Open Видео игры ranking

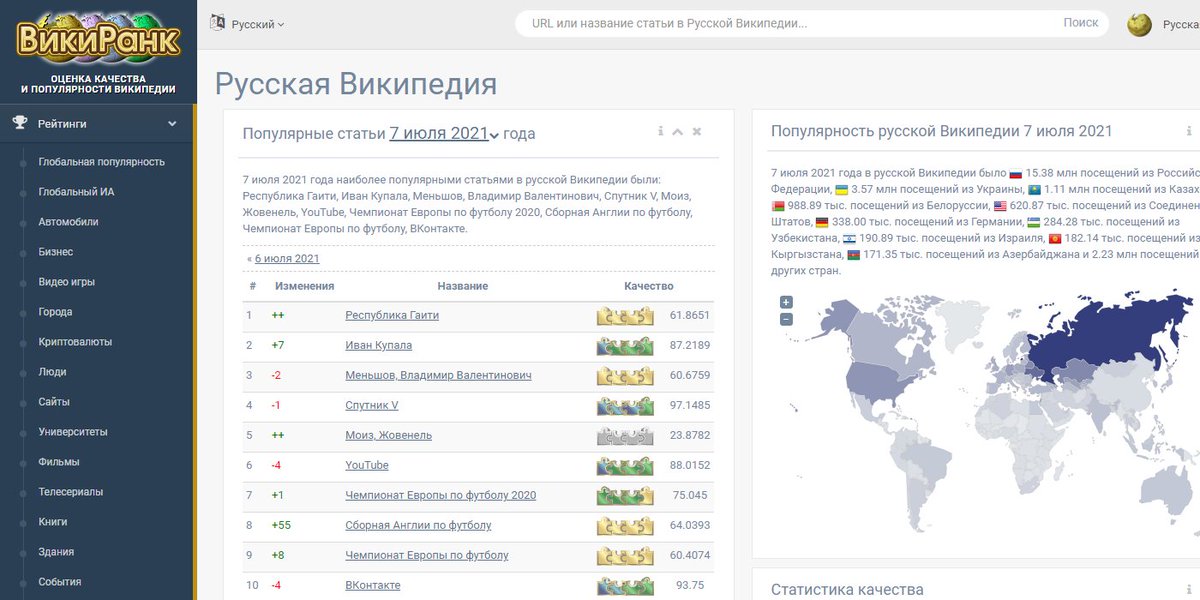pos(66,282)
